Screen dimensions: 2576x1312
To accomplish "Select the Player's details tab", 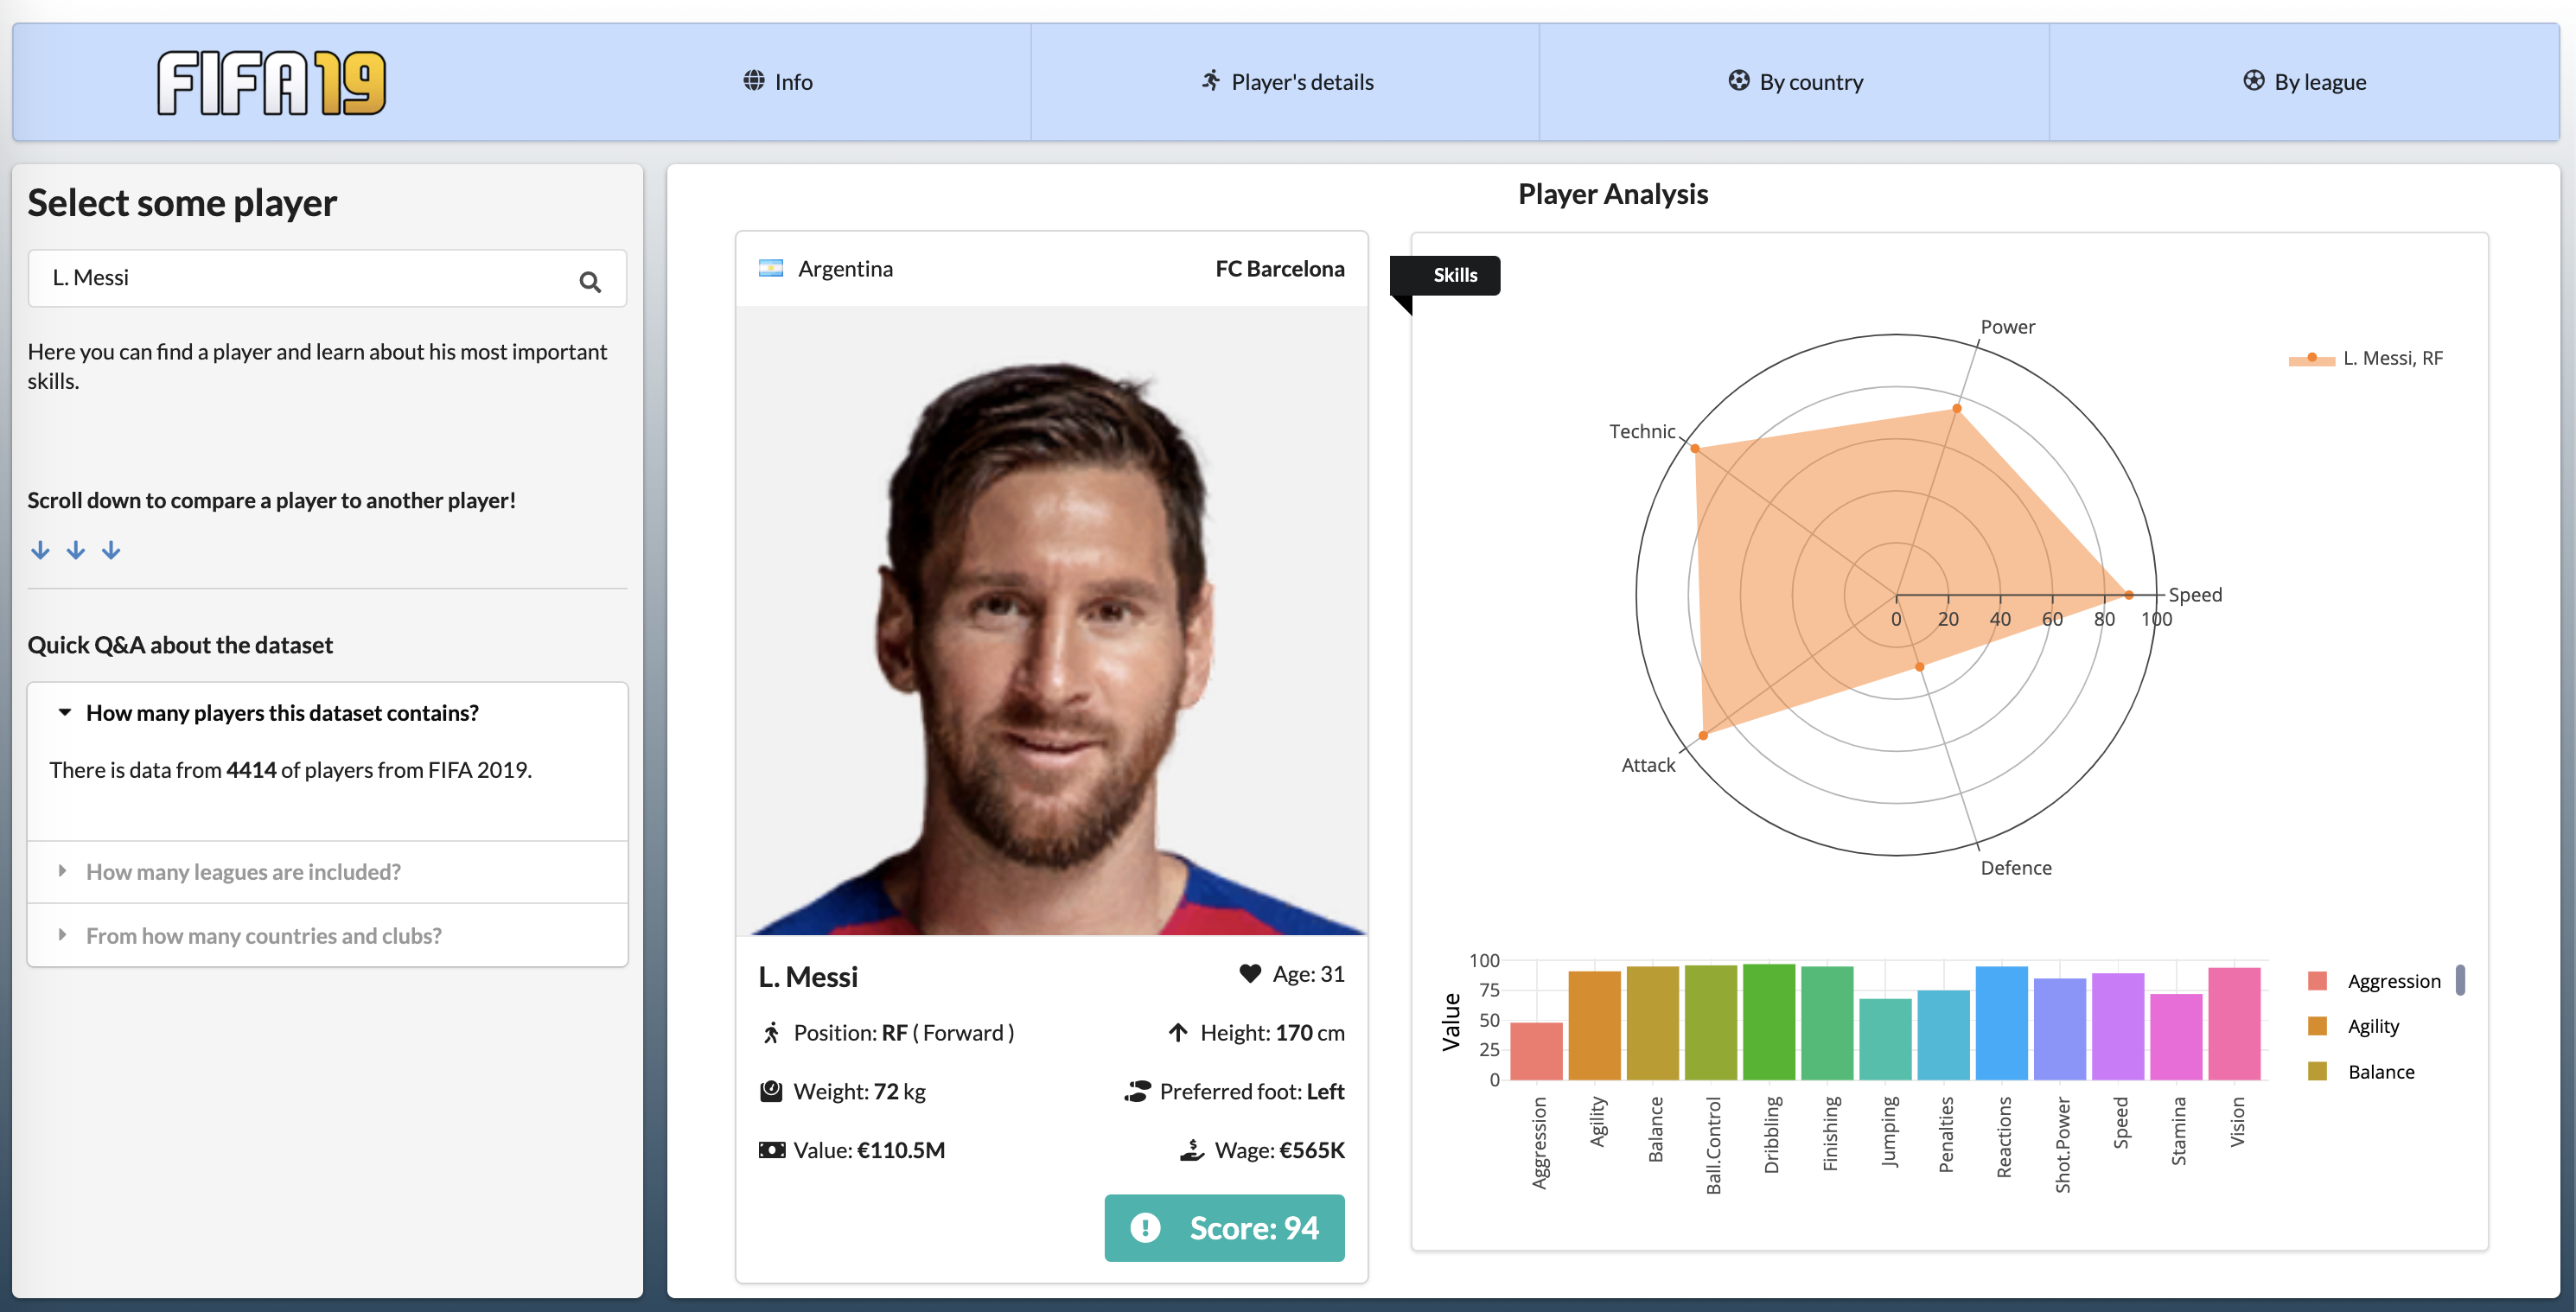I will click(x=1286, y=79).
